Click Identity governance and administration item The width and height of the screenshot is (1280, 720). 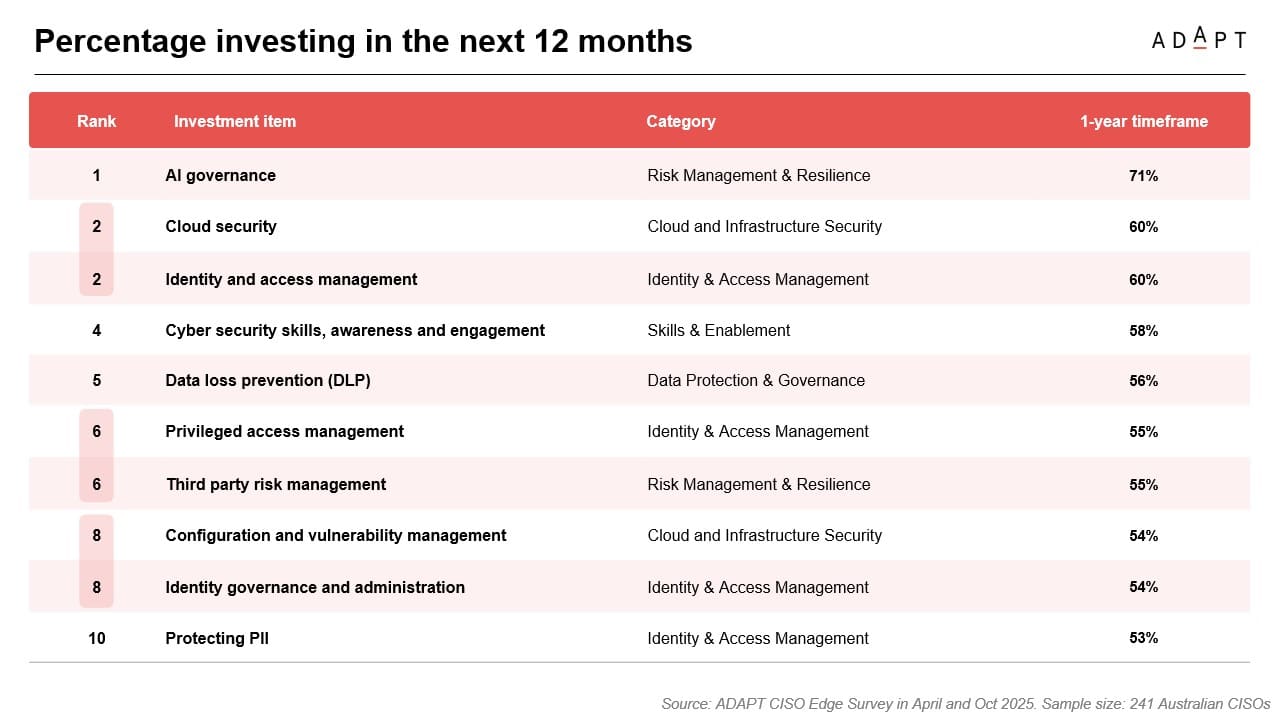click(315, 587)
